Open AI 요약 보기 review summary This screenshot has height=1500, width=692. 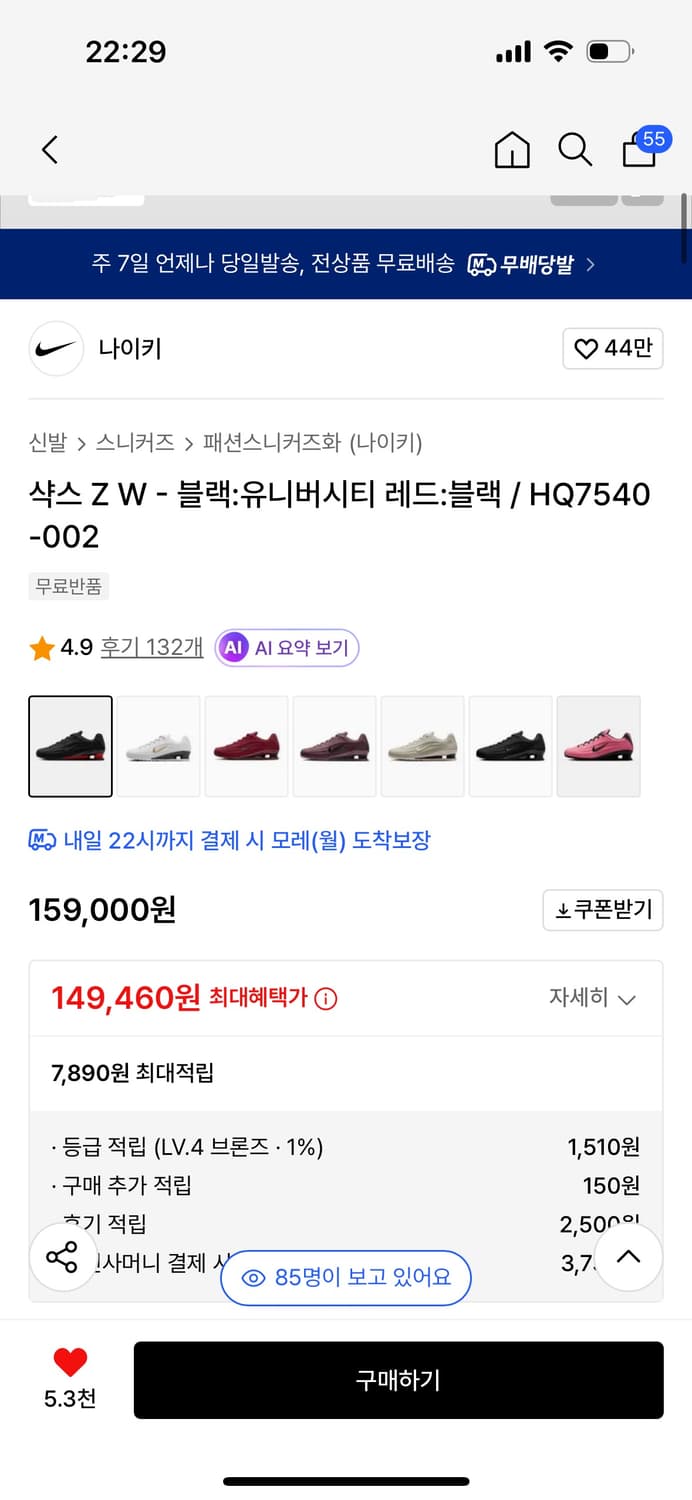(x=286, y=648)
